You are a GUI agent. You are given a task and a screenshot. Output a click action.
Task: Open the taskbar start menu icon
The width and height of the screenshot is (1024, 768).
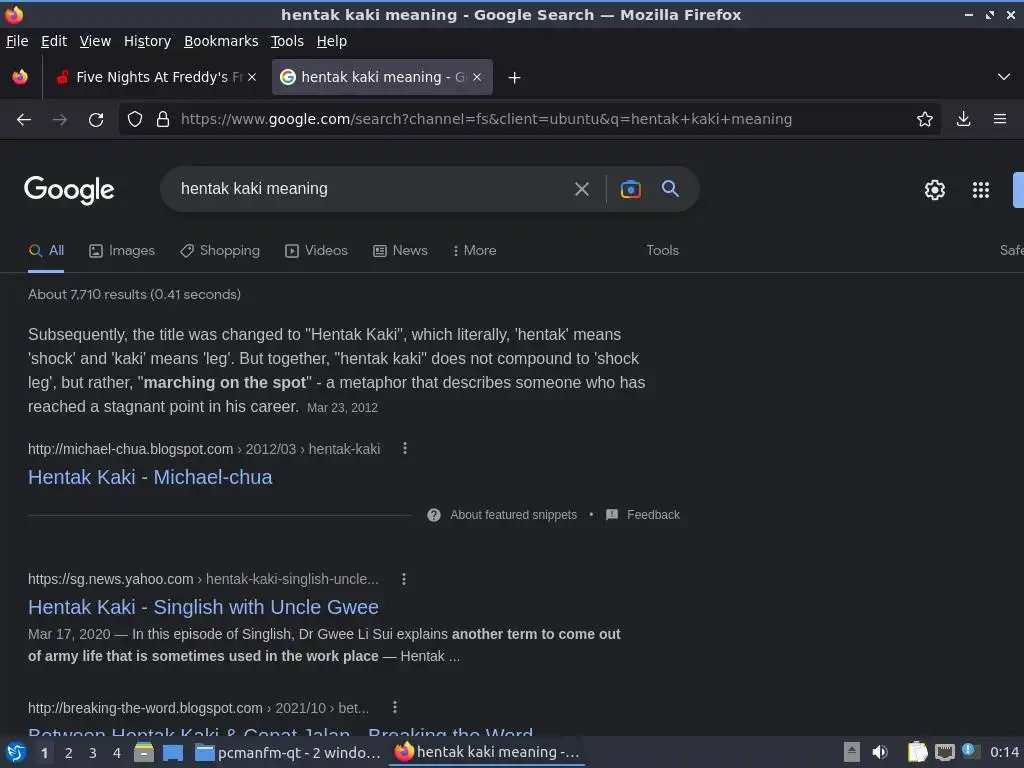point(16,752)
